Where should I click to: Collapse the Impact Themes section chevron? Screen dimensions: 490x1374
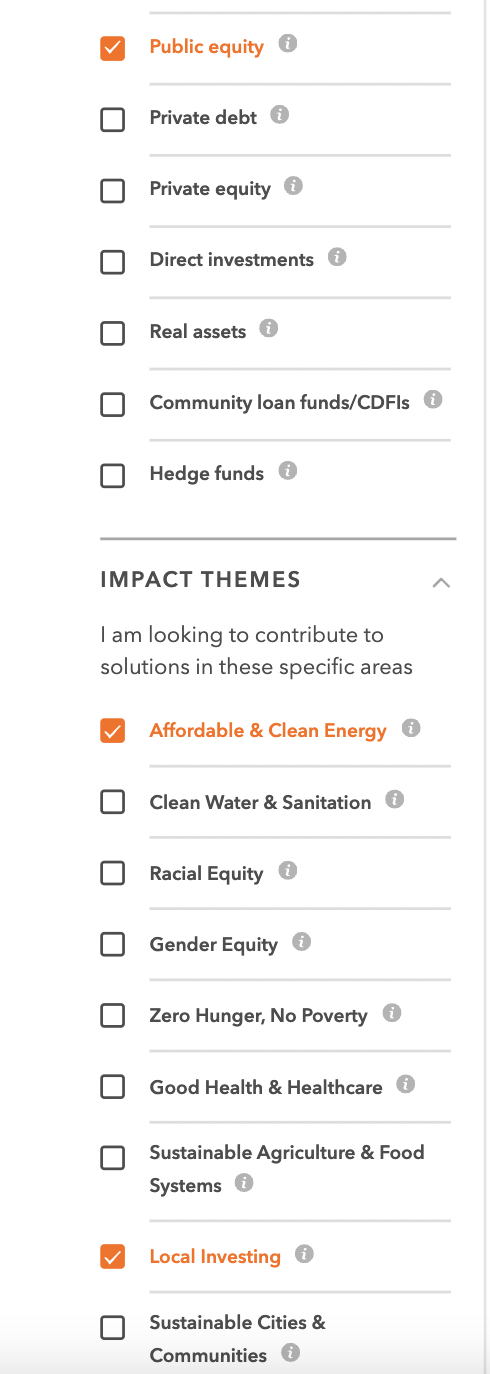pos(441,582)
